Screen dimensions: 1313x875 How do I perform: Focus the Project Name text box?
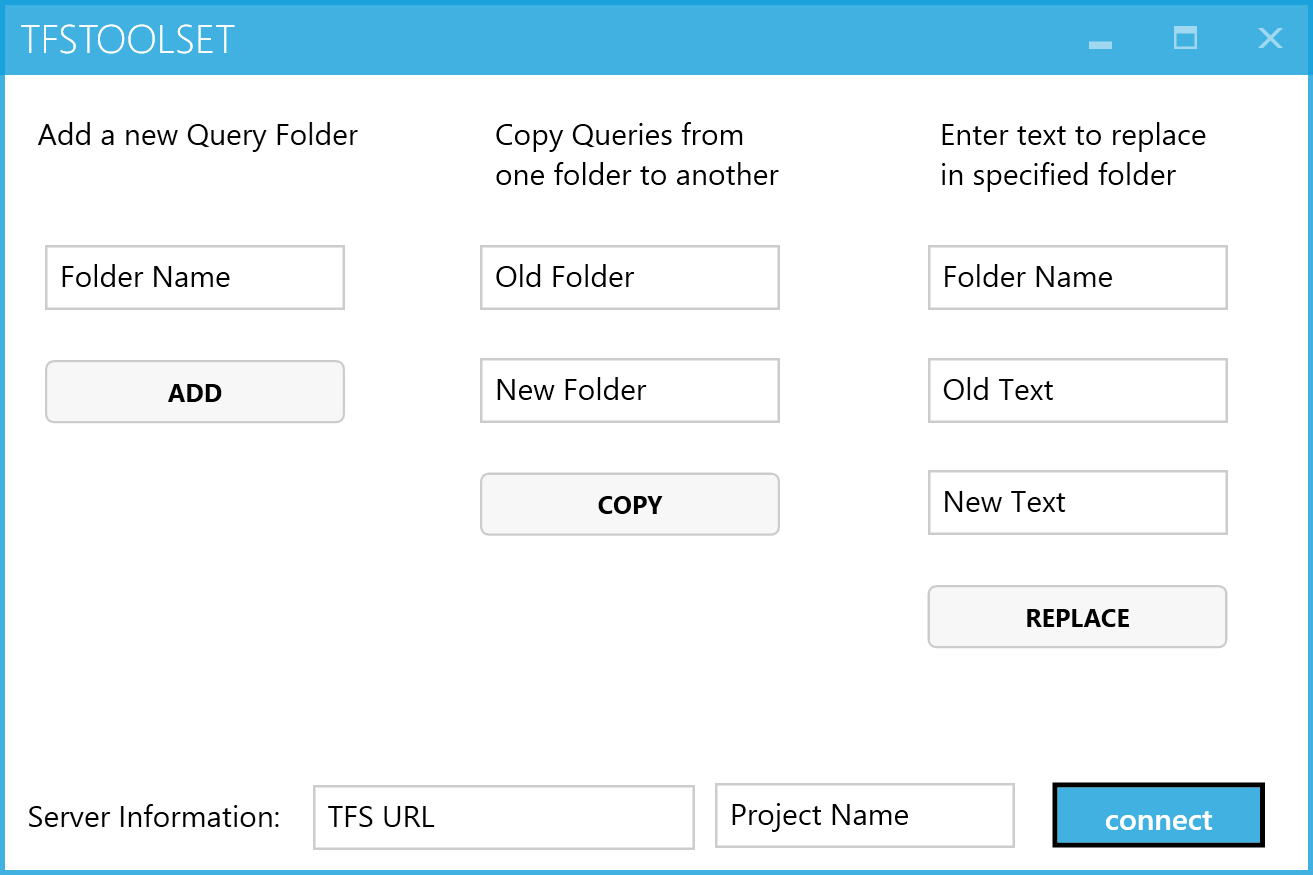coord(865,815)
